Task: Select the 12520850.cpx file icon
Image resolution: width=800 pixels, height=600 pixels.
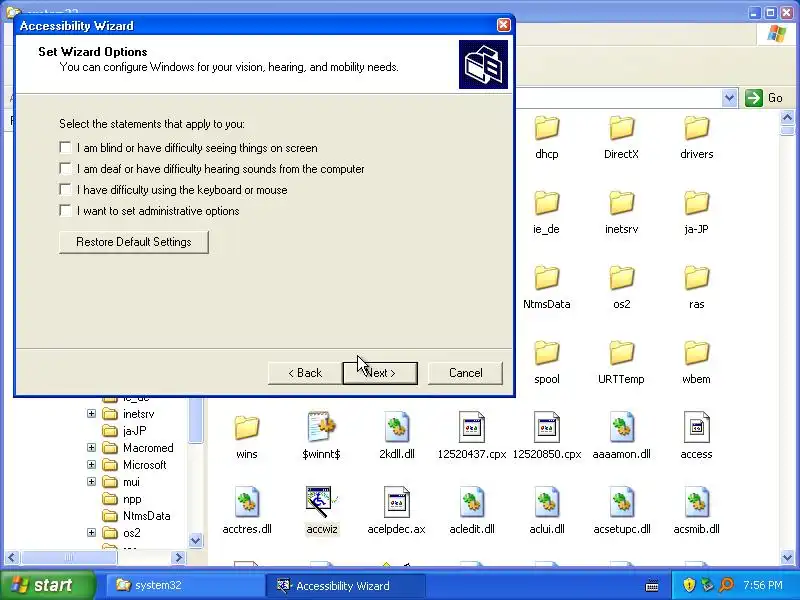Action: coord(546,427)
